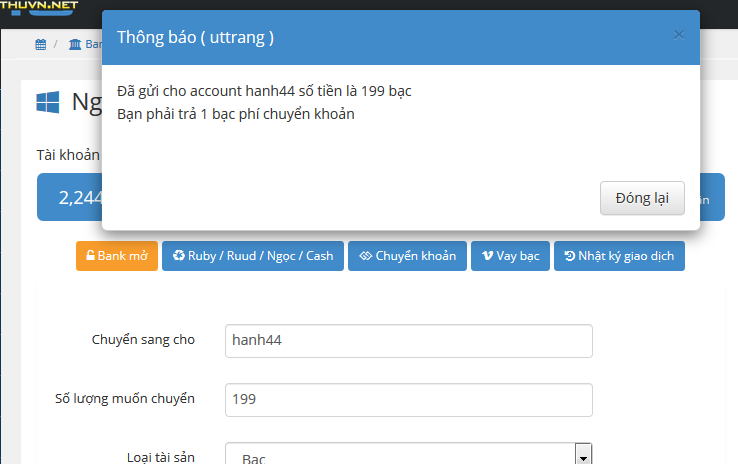Viewport: 738px width, 464px height.
Task: Click the calendar icon in the breadcrumb
Action: 40,44
